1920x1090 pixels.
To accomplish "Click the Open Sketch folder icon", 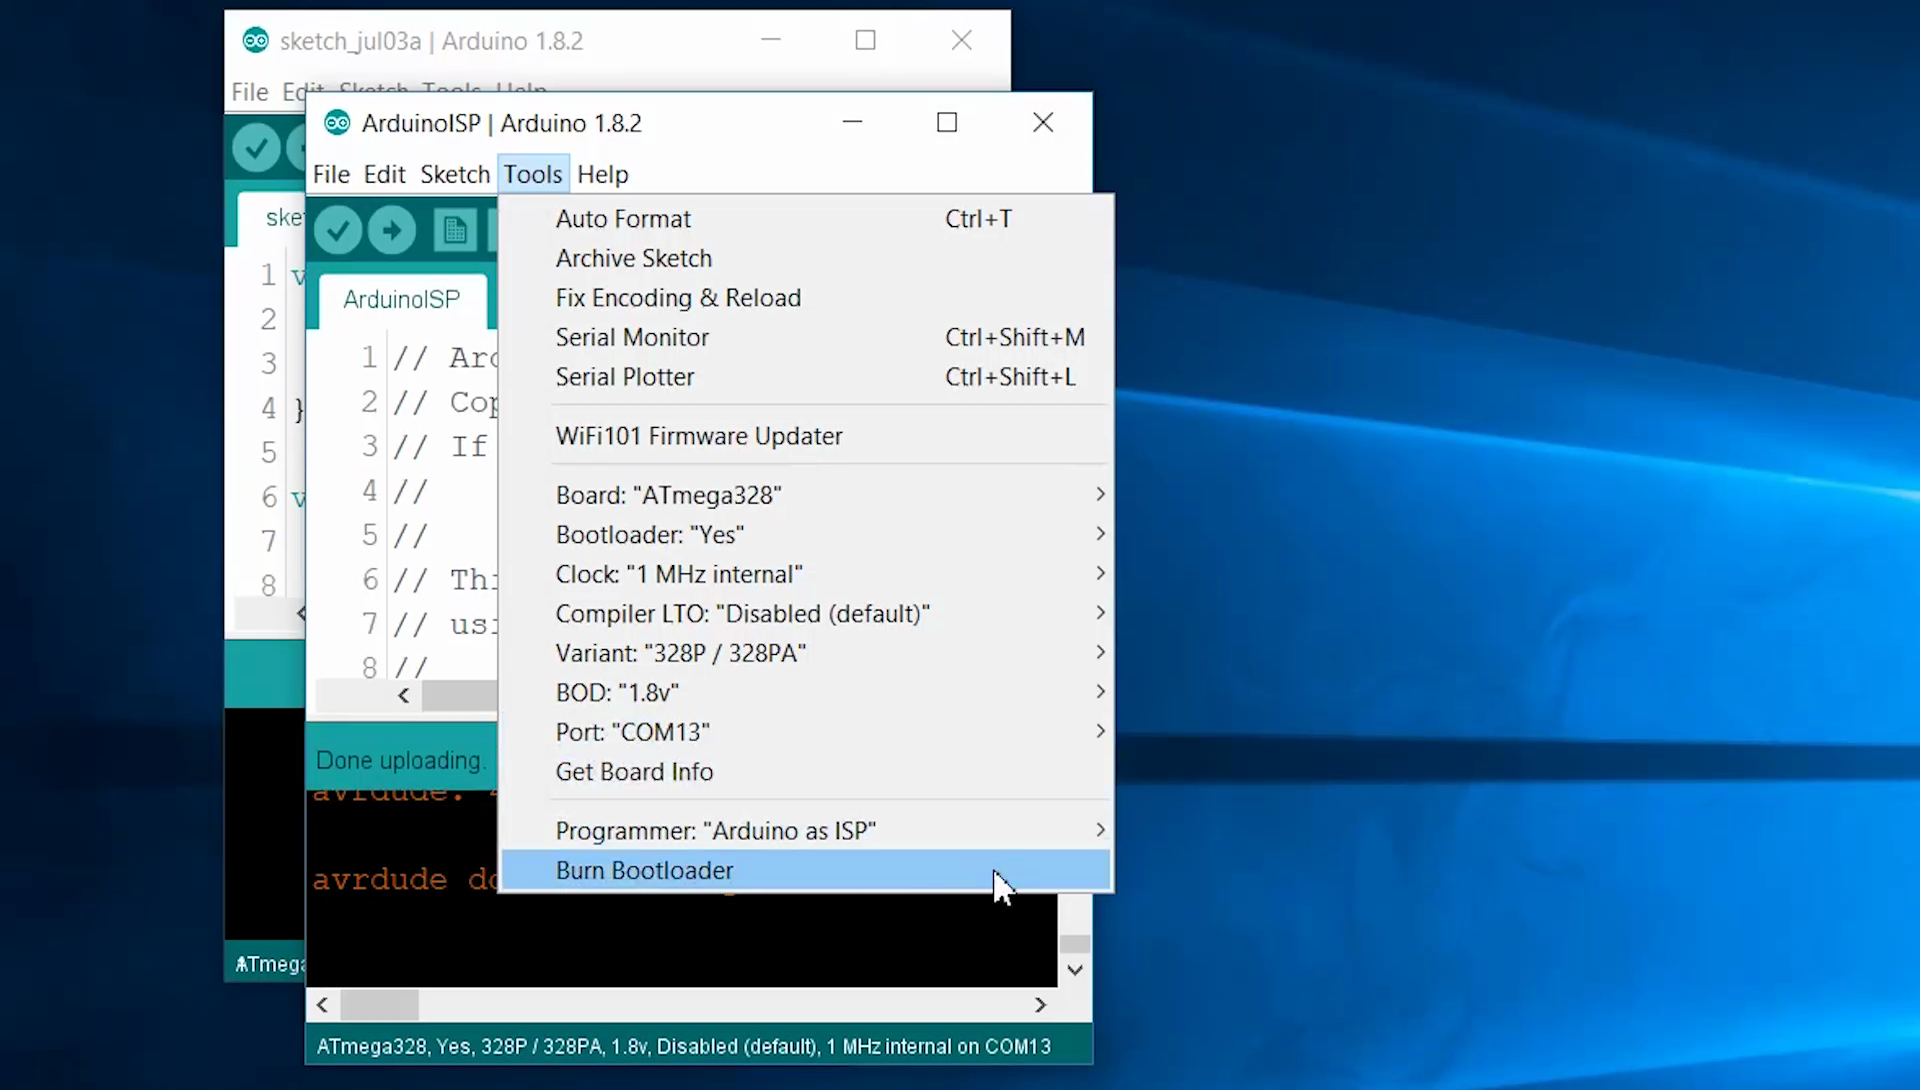I will (454, 229).
